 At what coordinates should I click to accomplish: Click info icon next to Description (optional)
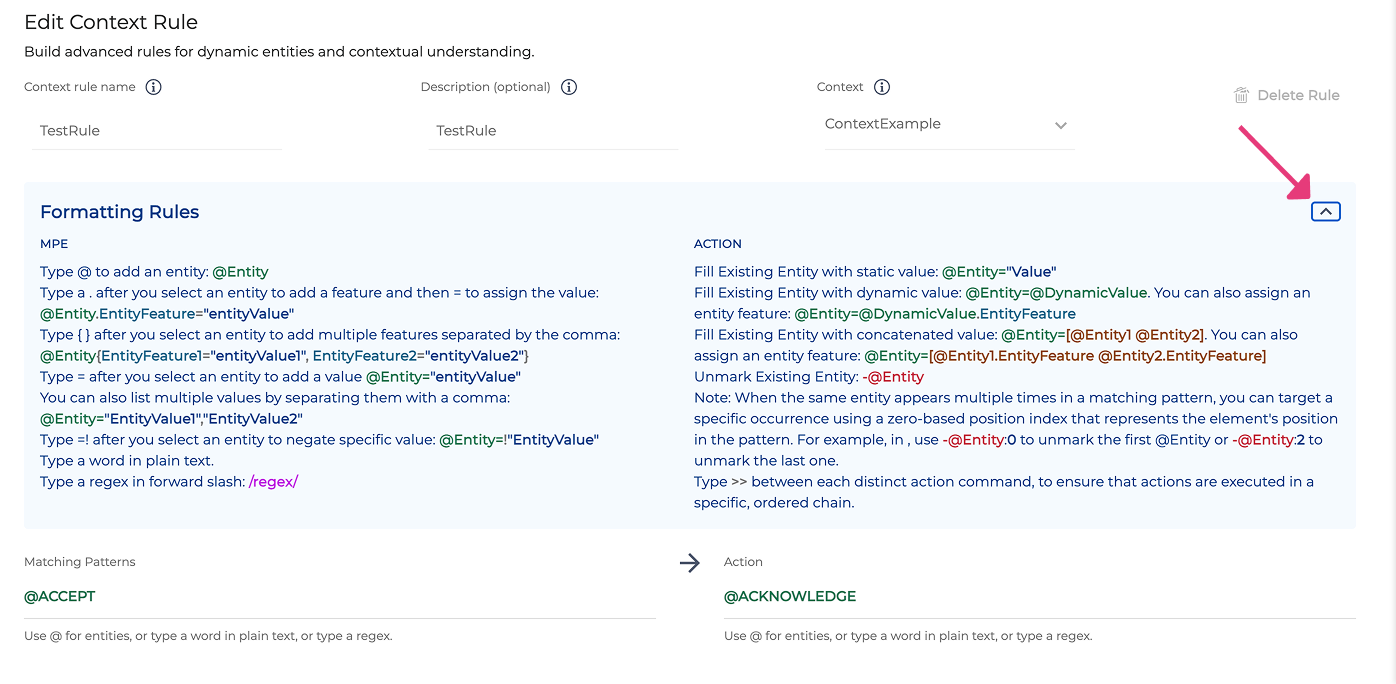[569, 87]
